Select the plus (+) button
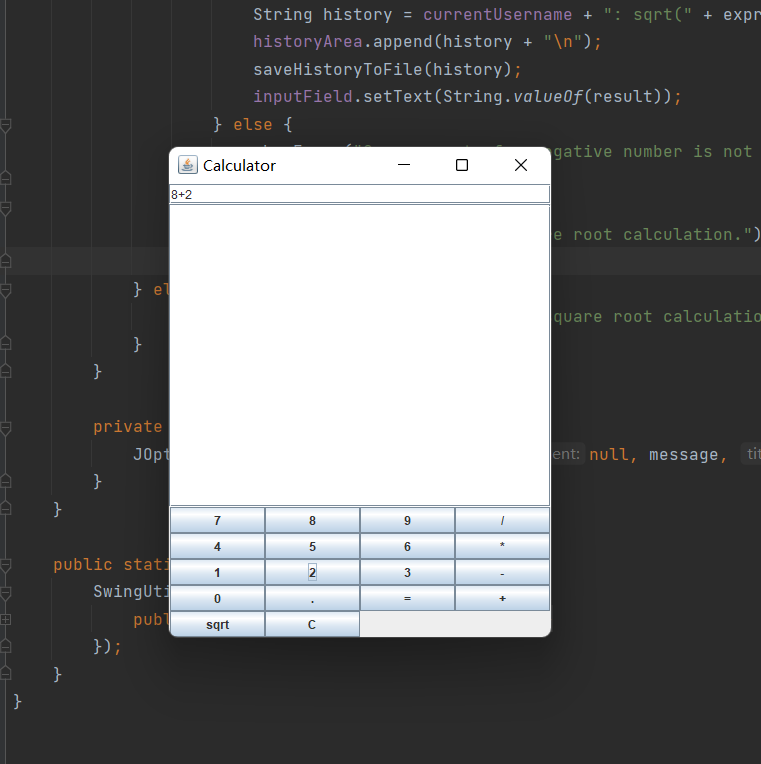The image size is (761, 764). tap(502, 598)
